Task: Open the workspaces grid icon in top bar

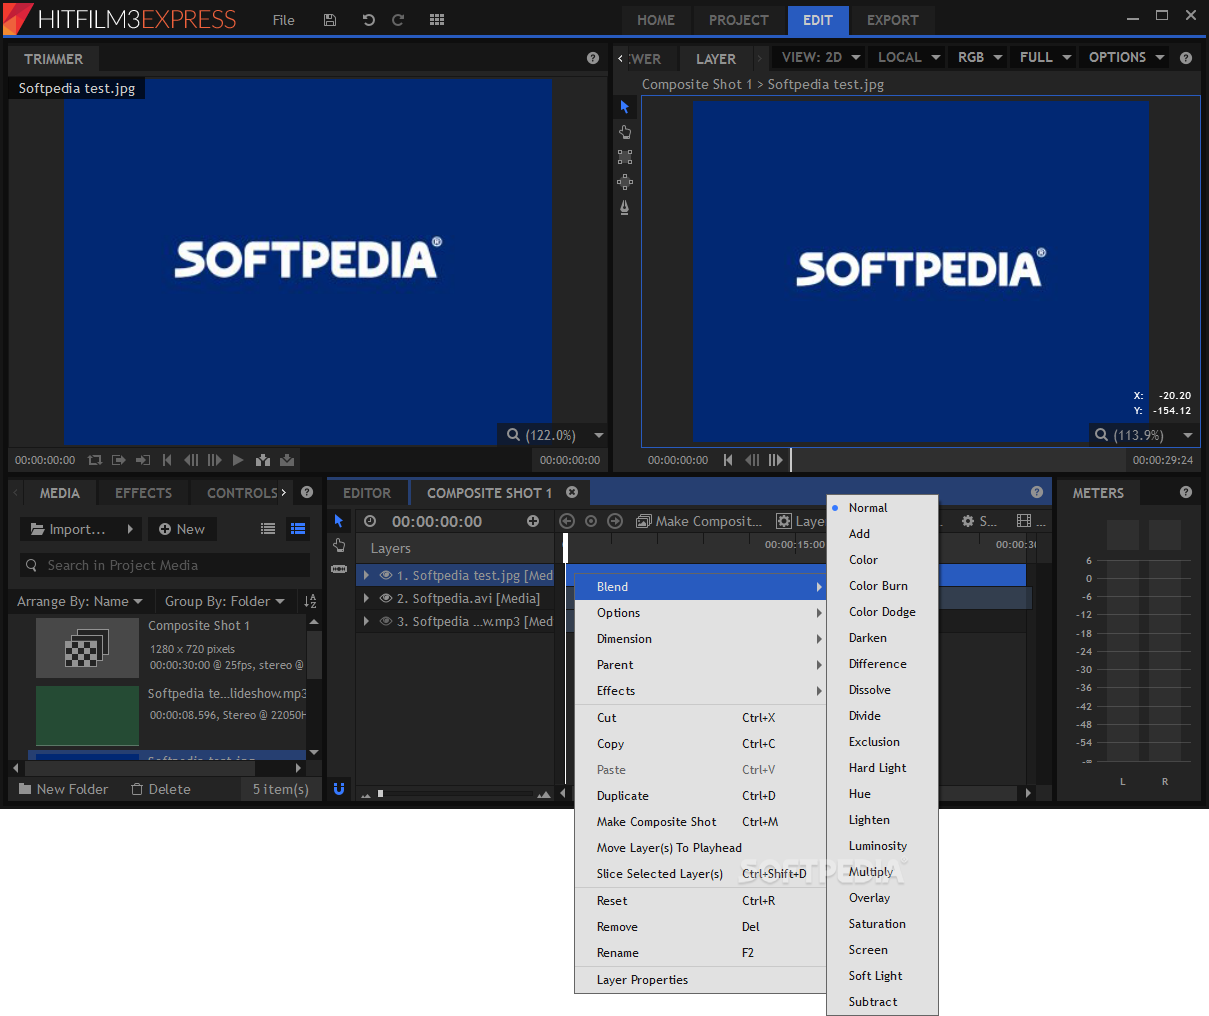Action: 437,20
